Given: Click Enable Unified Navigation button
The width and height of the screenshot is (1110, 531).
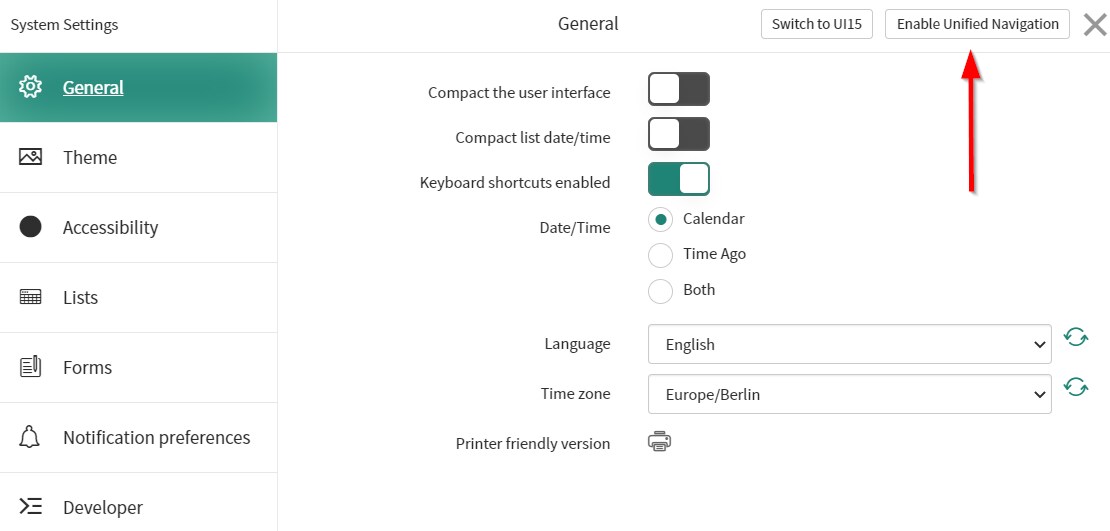Looking at the screenshot, I should click(977, 25).
